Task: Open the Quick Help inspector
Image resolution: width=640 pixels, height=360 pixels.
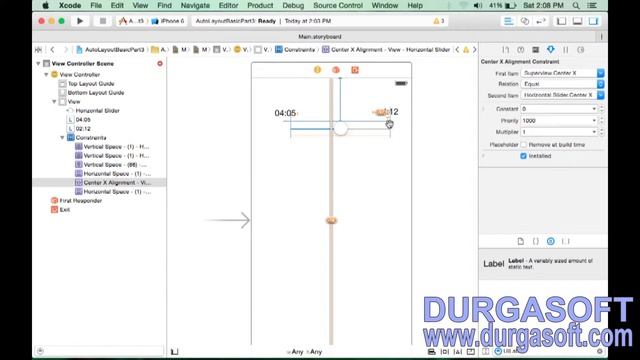Action: pyautogui.click(x=521, y=50)
